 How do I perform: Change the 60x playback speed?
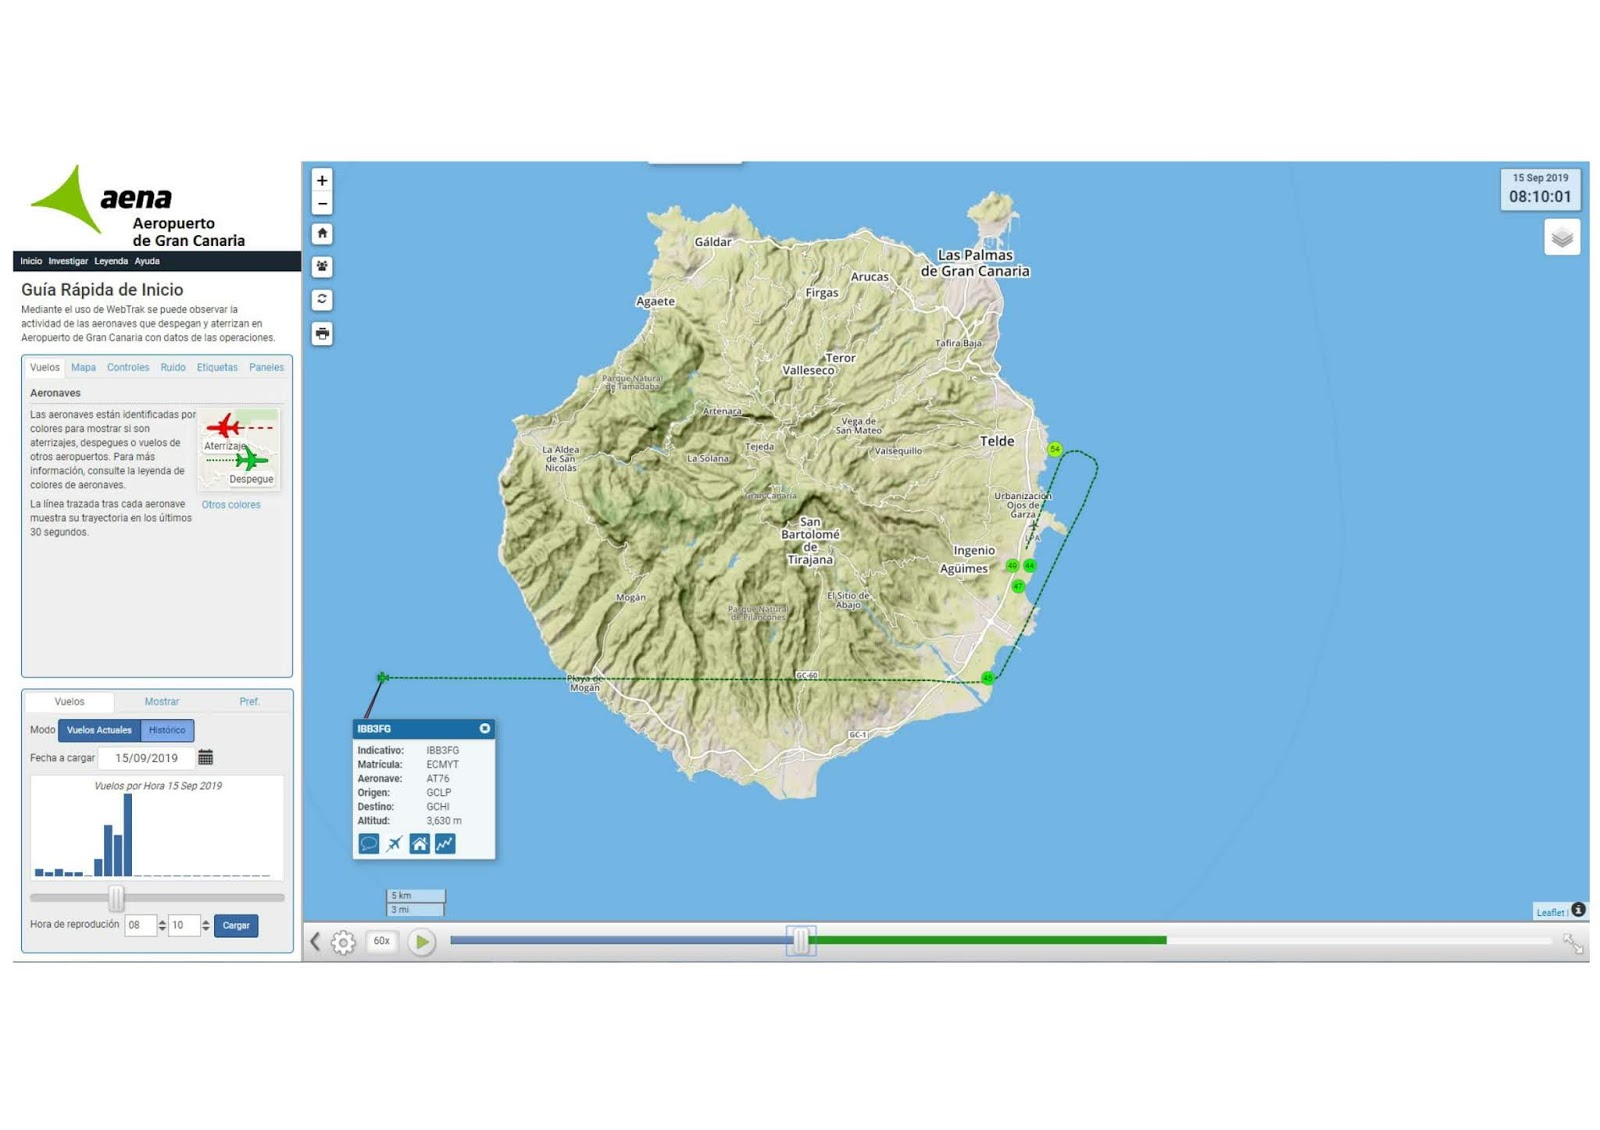point(381,941)
